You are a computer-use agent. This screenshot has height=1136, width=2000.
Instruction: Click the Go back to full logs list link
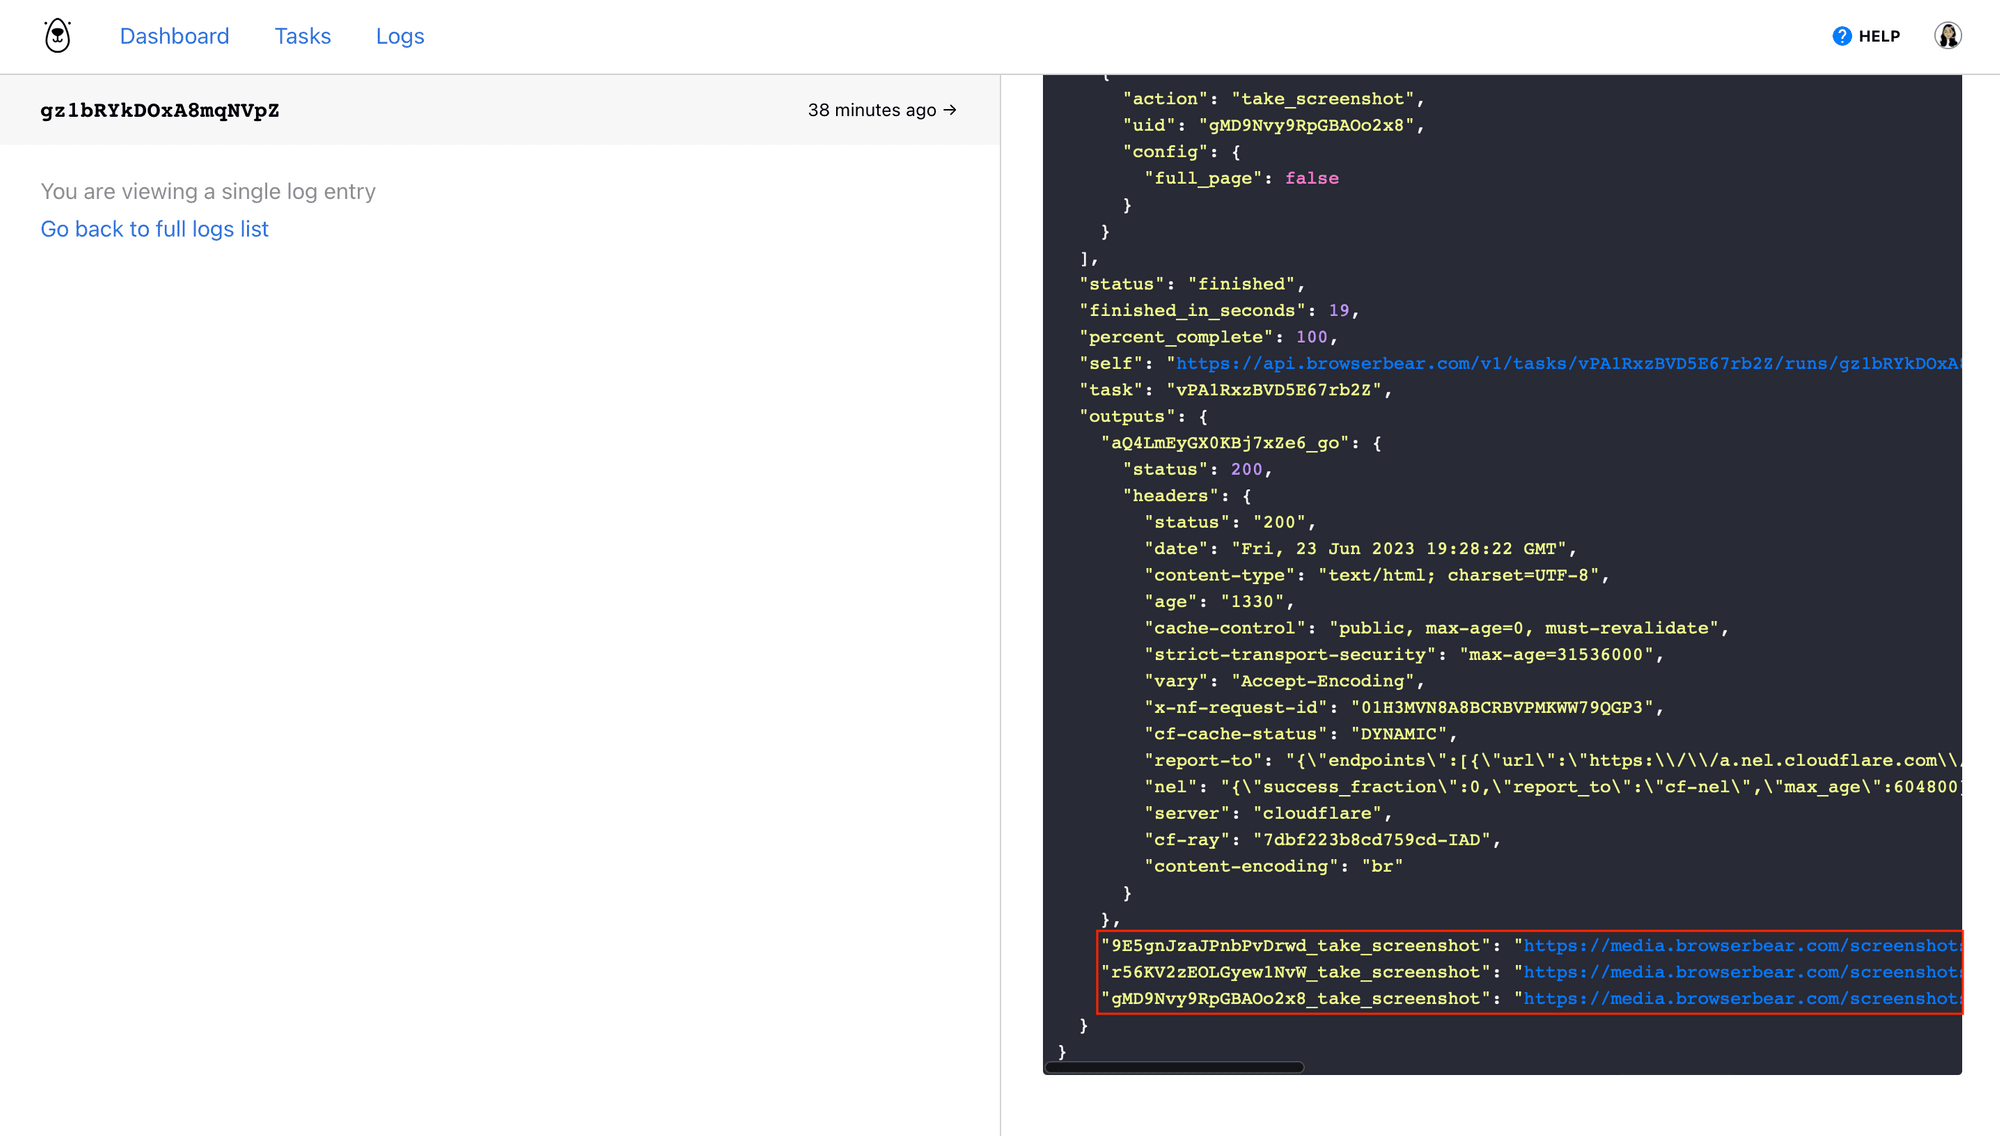click(x=154, y=229)
